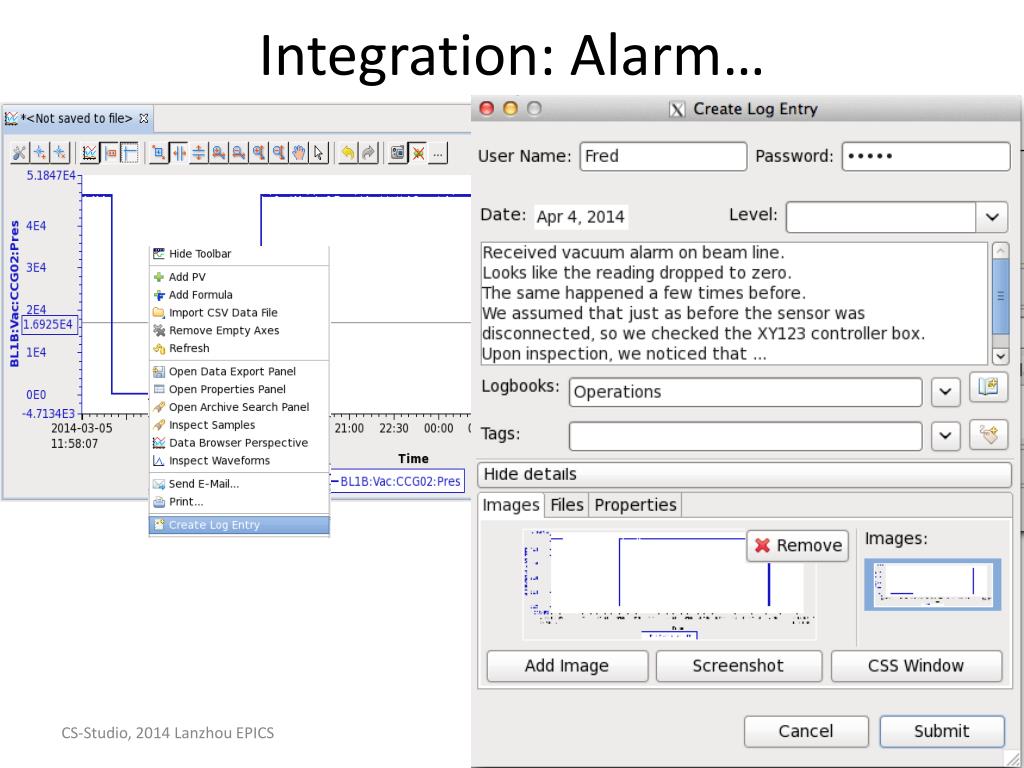Expand the Tags dropdown arrow
The height and width of the screenshot is (768, 1024).
click(945, 436)
